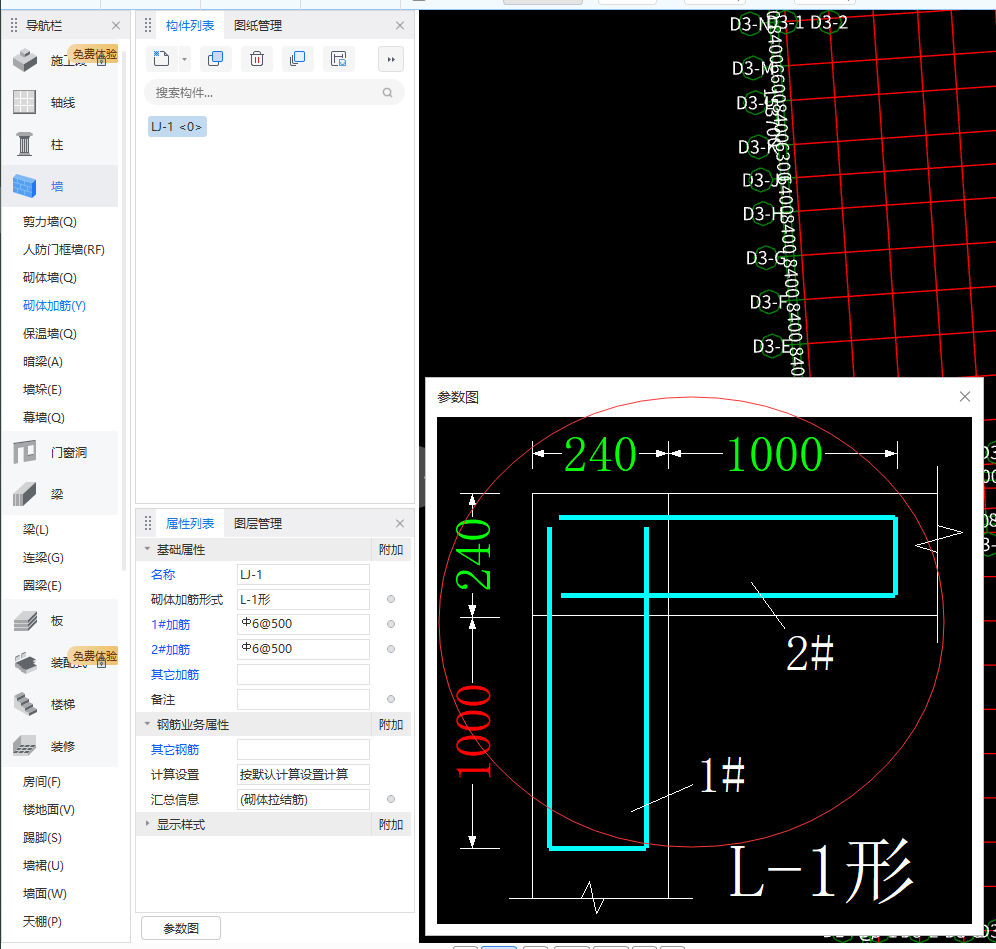996x949 pixels.
Task: Click the red 1000 dimension in 参数图
Action: [x=474, y=731]
